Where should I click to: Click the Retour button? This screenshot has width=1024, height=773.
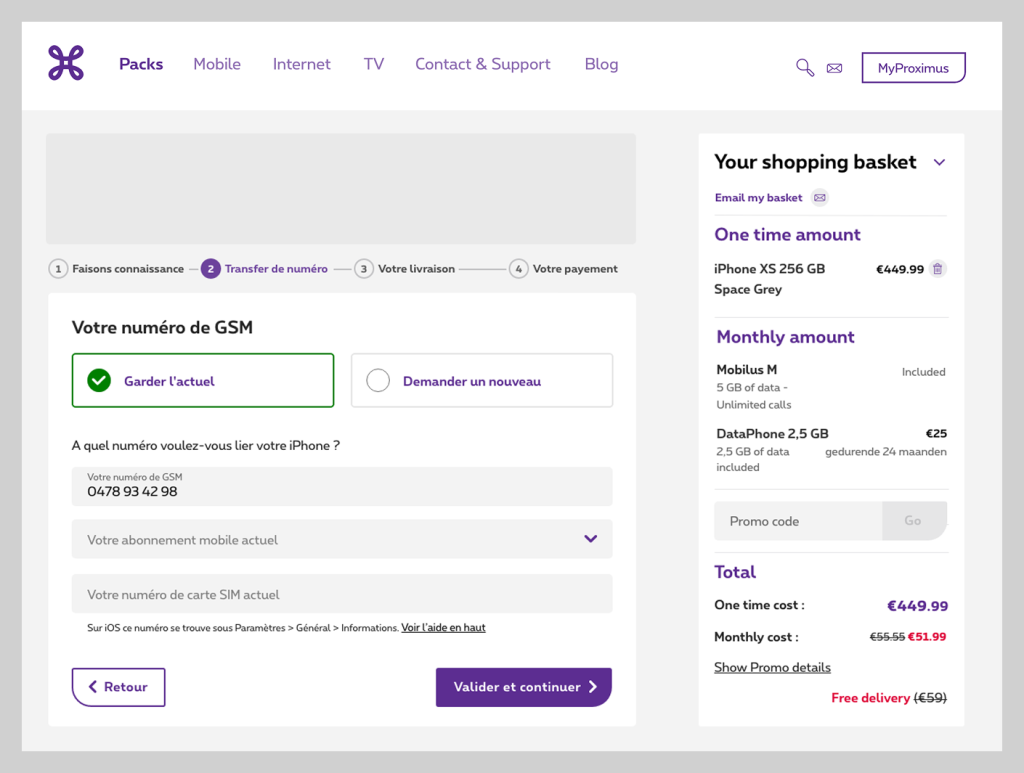click(118, 687)
